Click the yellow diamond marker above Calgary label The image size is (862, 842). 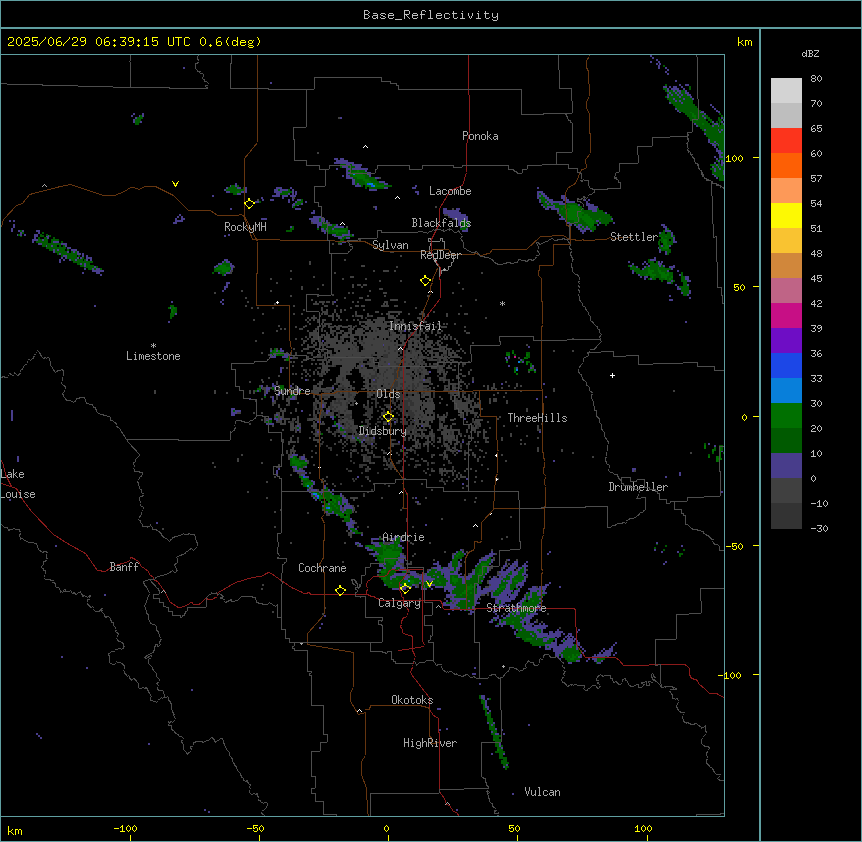(x=405, y=589)
